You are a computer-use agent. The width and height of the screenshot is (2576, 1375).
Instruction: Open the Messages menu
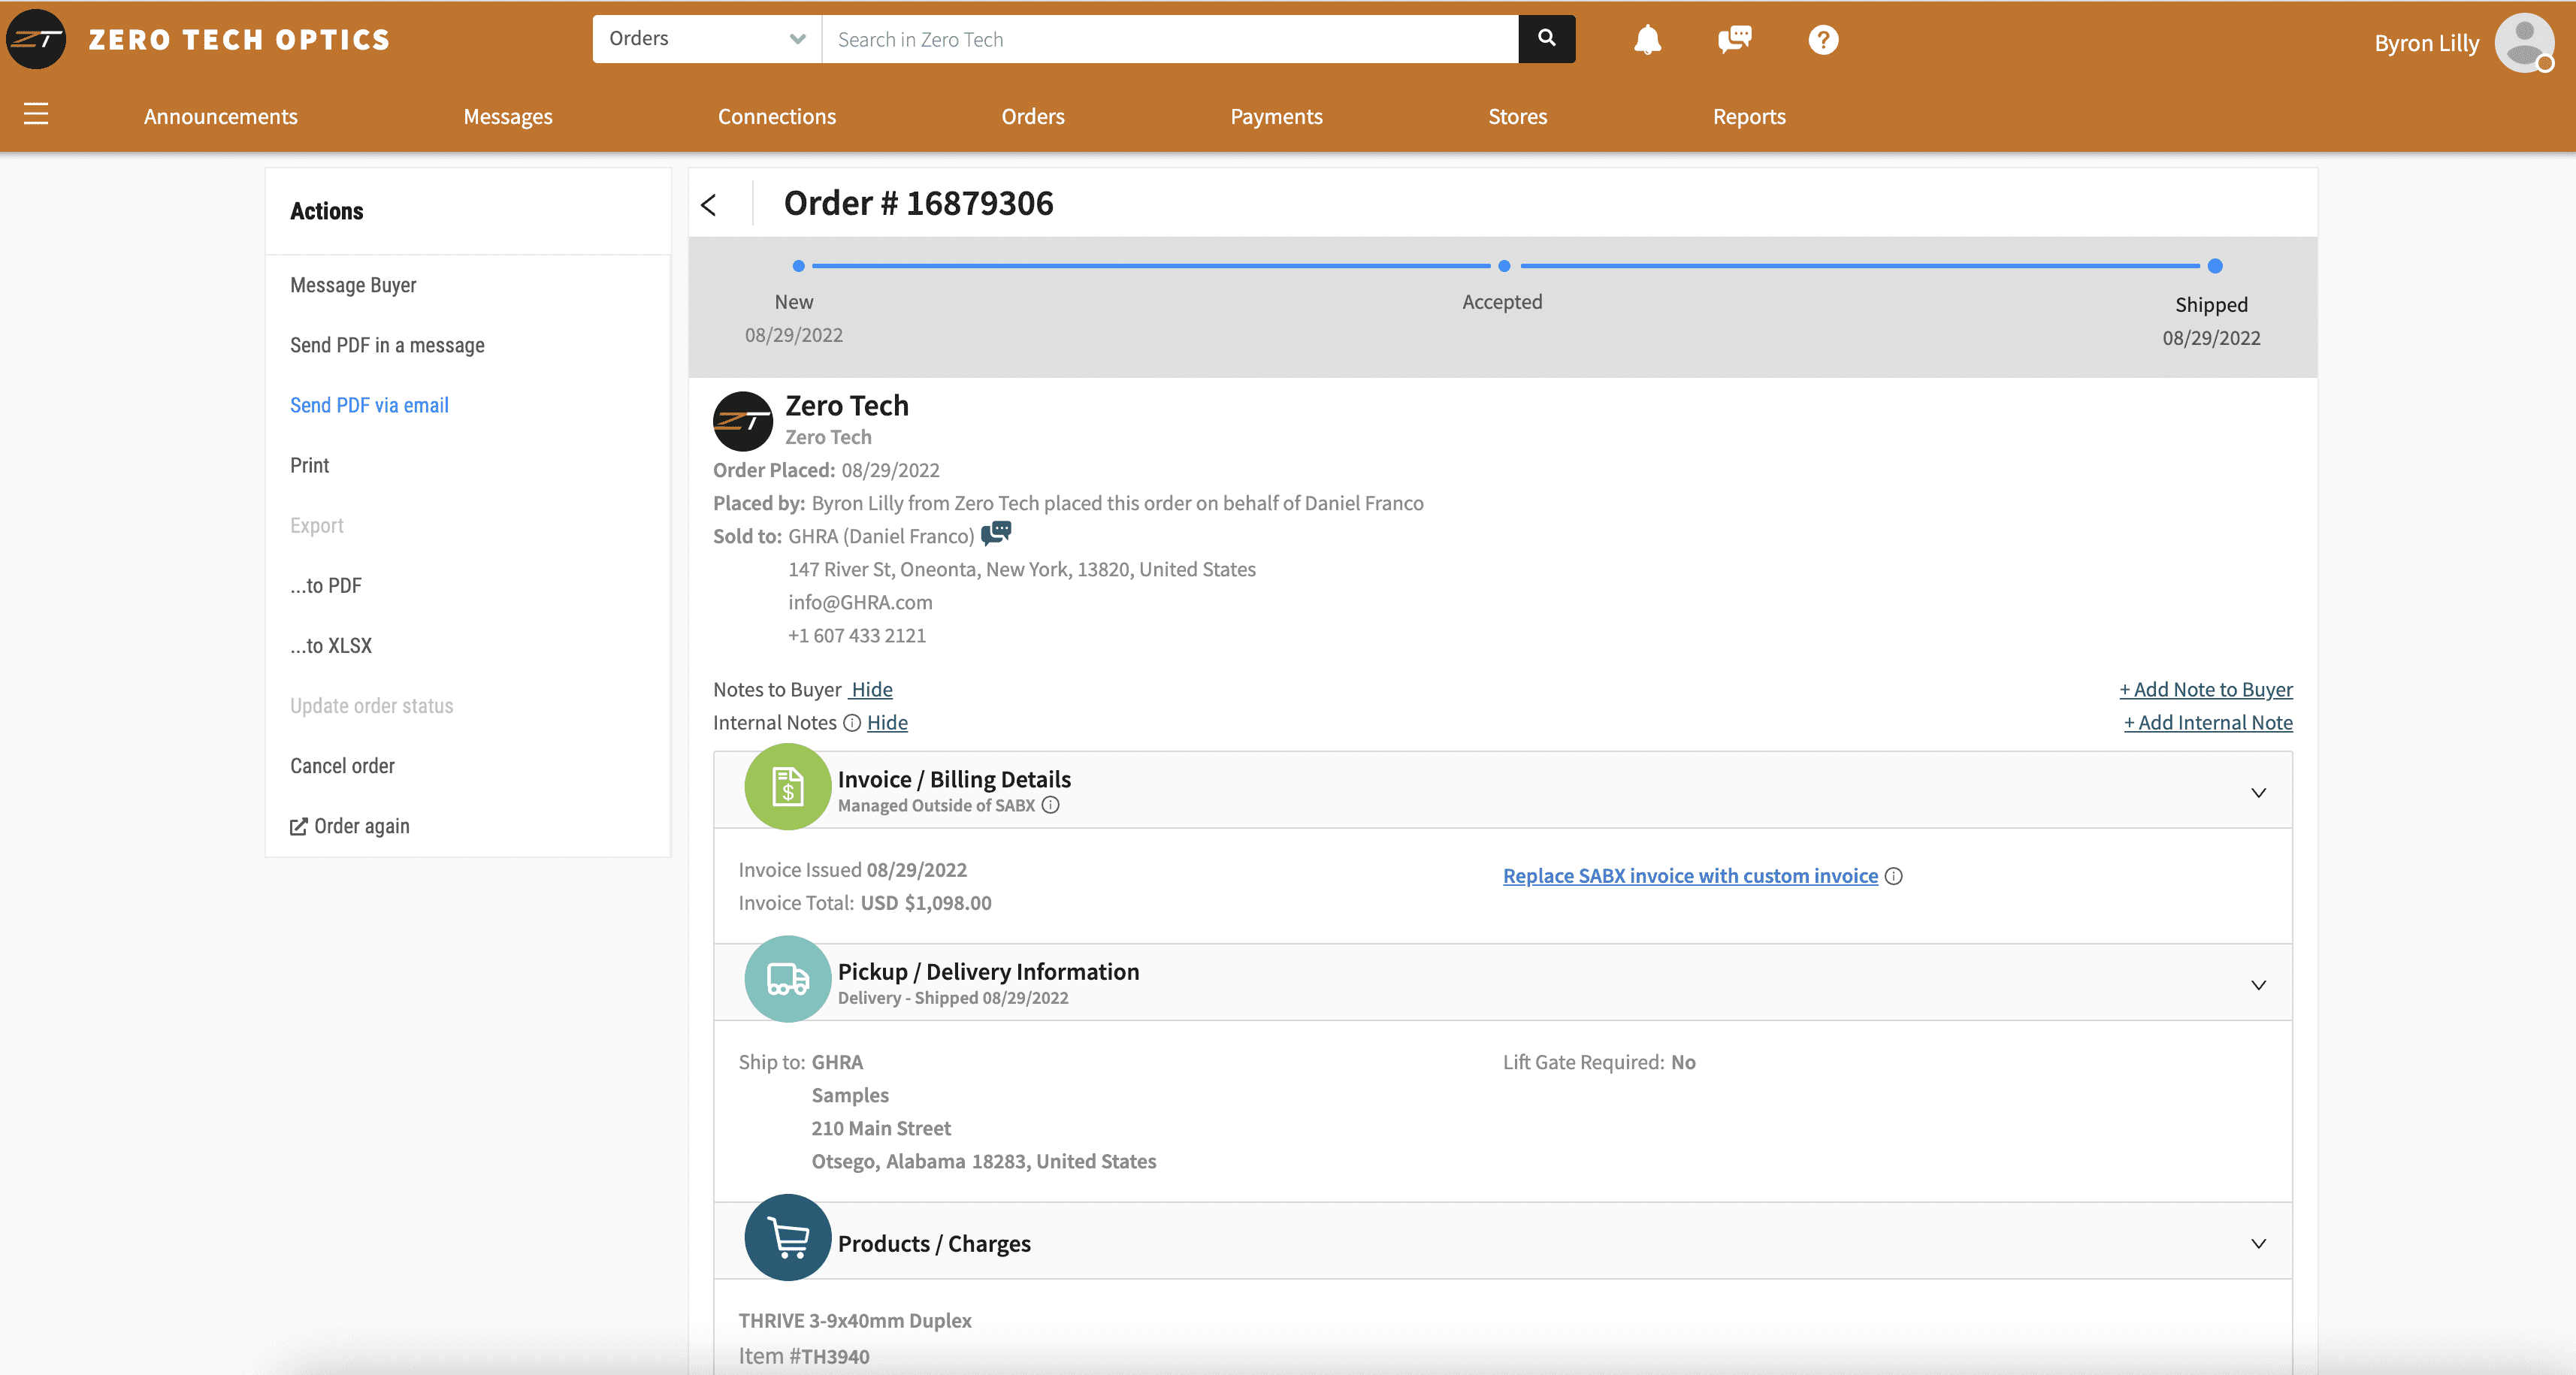tap(508, 116)
